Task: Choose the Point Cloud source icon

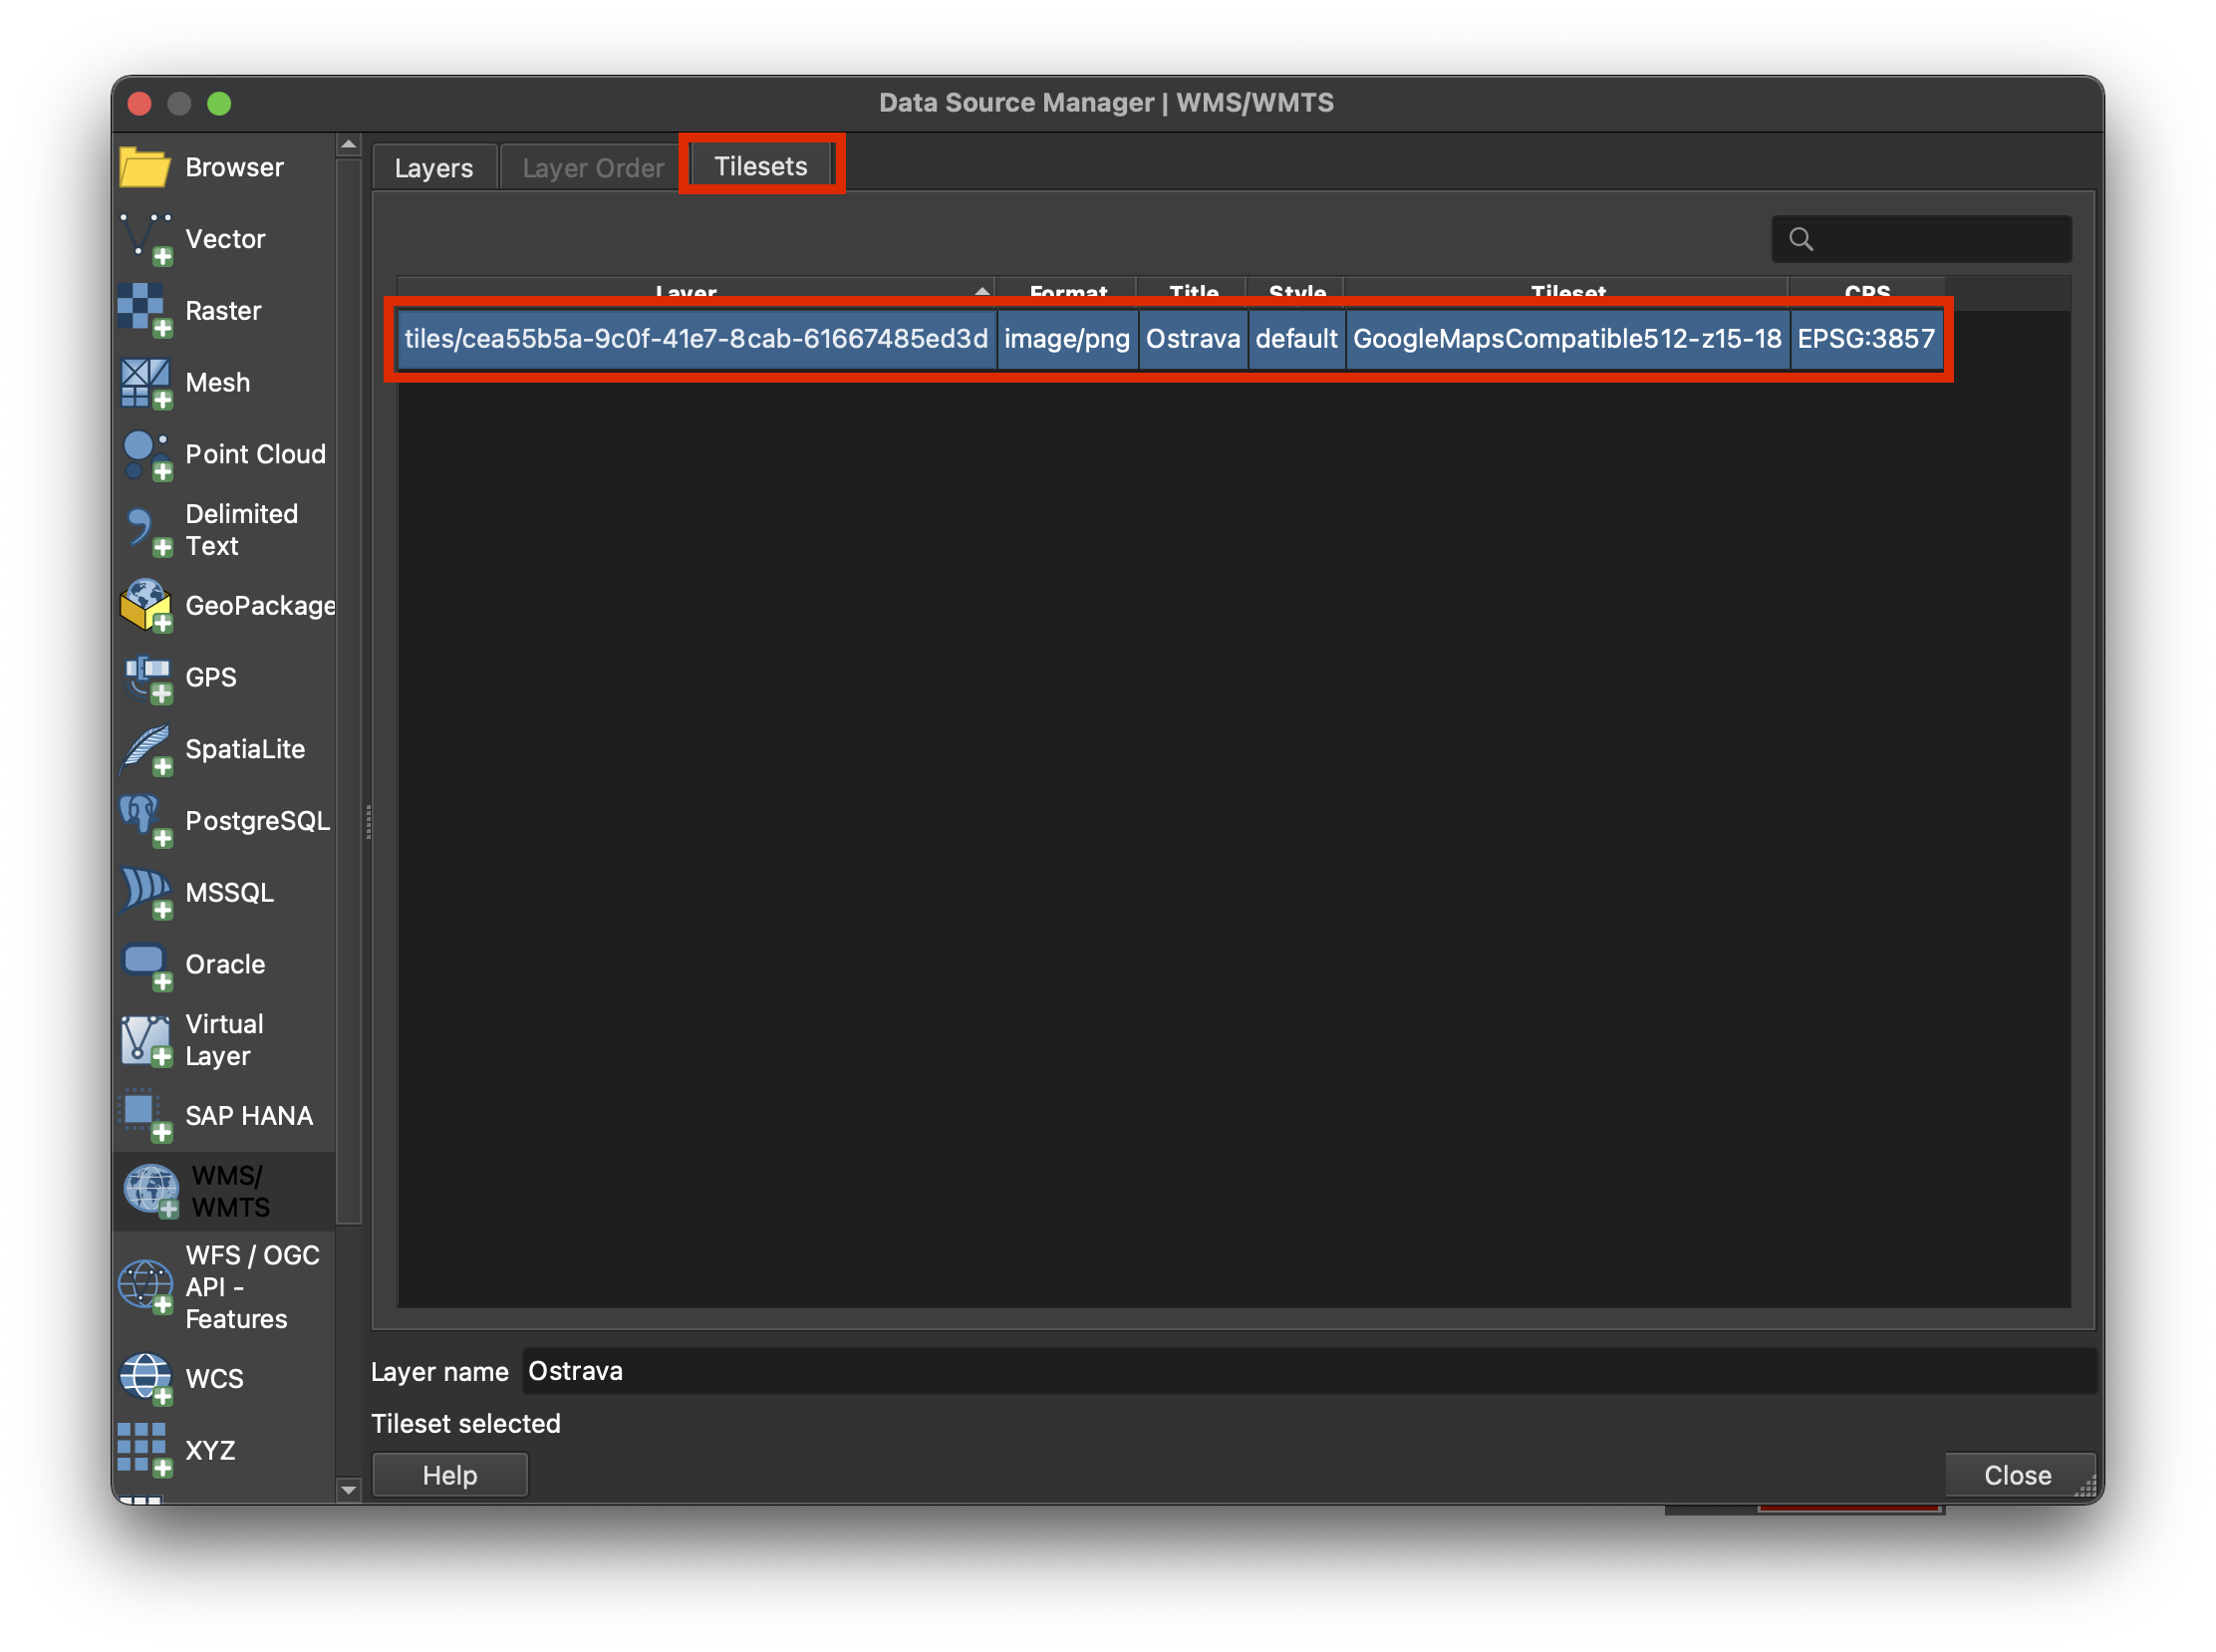Action: (146, 454)
